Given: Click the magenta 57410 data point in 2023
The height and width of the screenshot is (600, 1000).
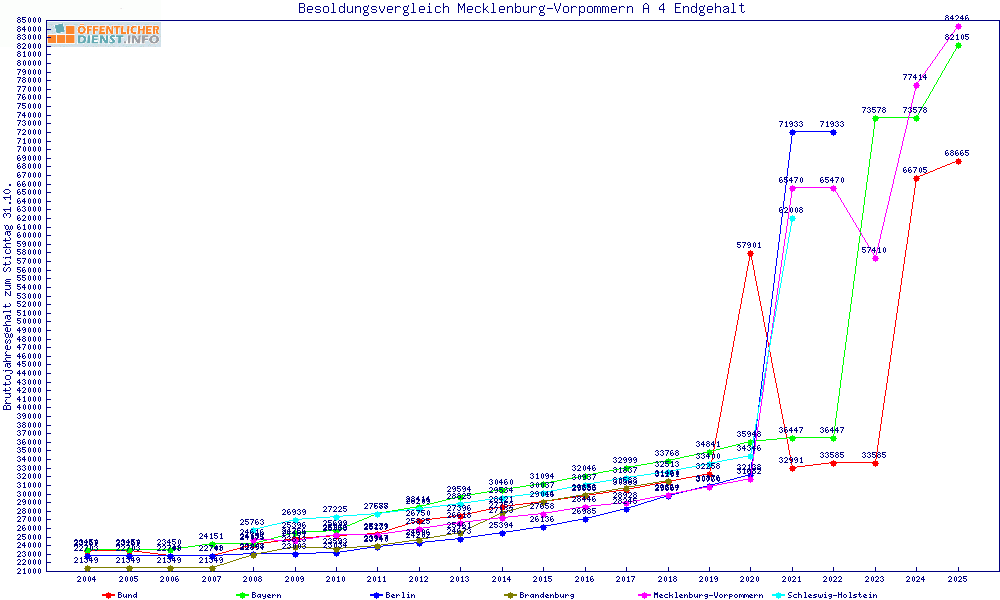Looking at the screenshot, I should tap(876, 258).
